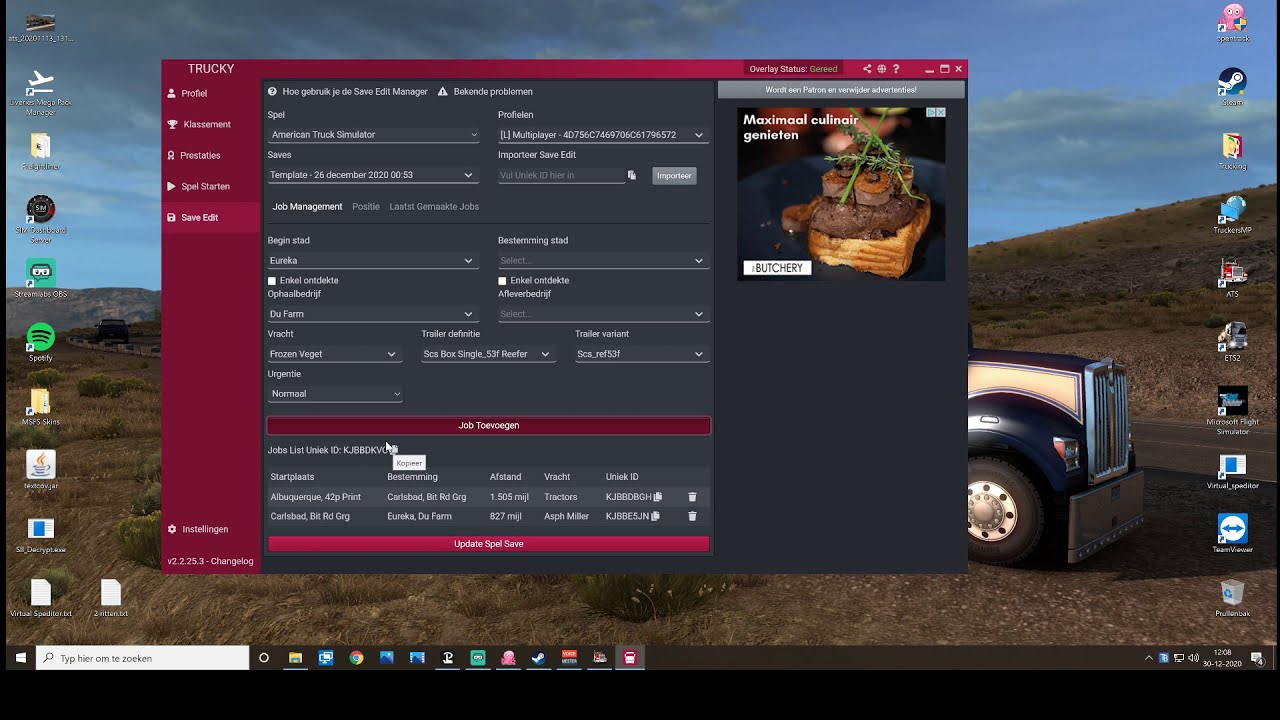The height and width of the screenshot is (720, 1280).
Task: Open TeamViewer desktop shortcut
Action: pyautogui.click(x=1232, y=534)
